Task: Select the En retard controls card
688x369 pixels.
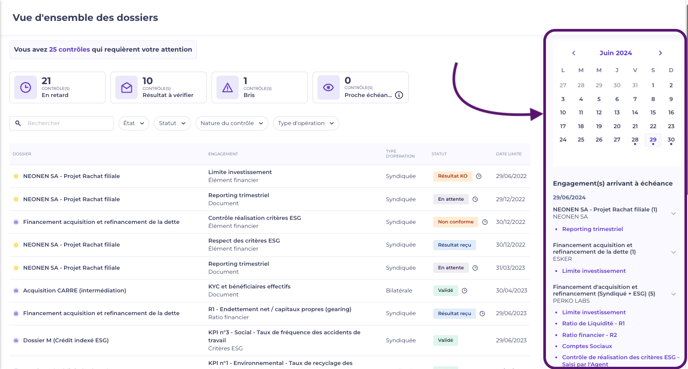Action: coord(57,87)
